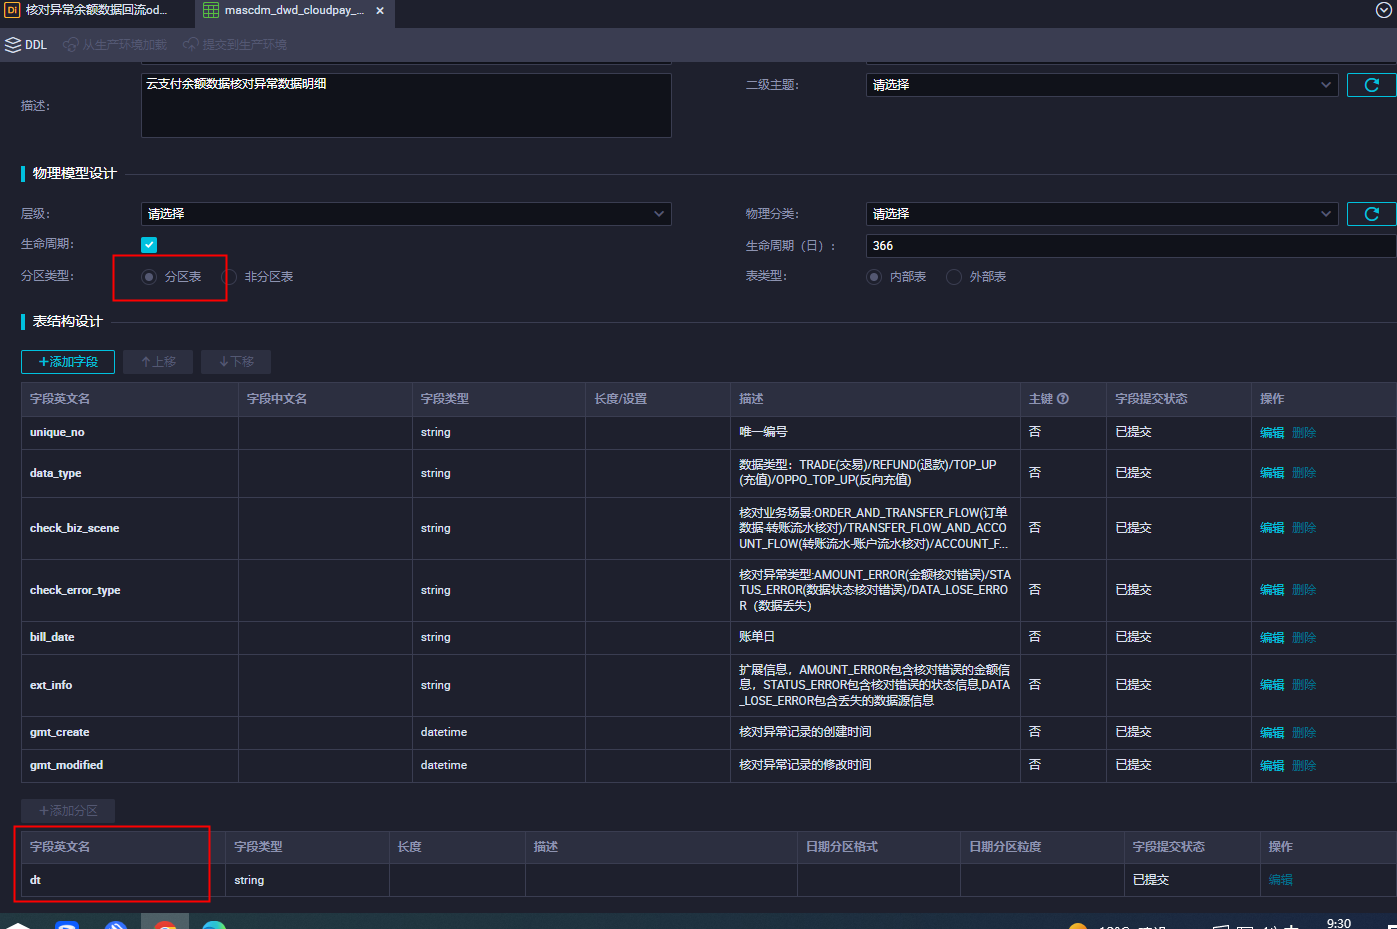
Task: Edit the gmt_modified field
Action: [1272, 766]
